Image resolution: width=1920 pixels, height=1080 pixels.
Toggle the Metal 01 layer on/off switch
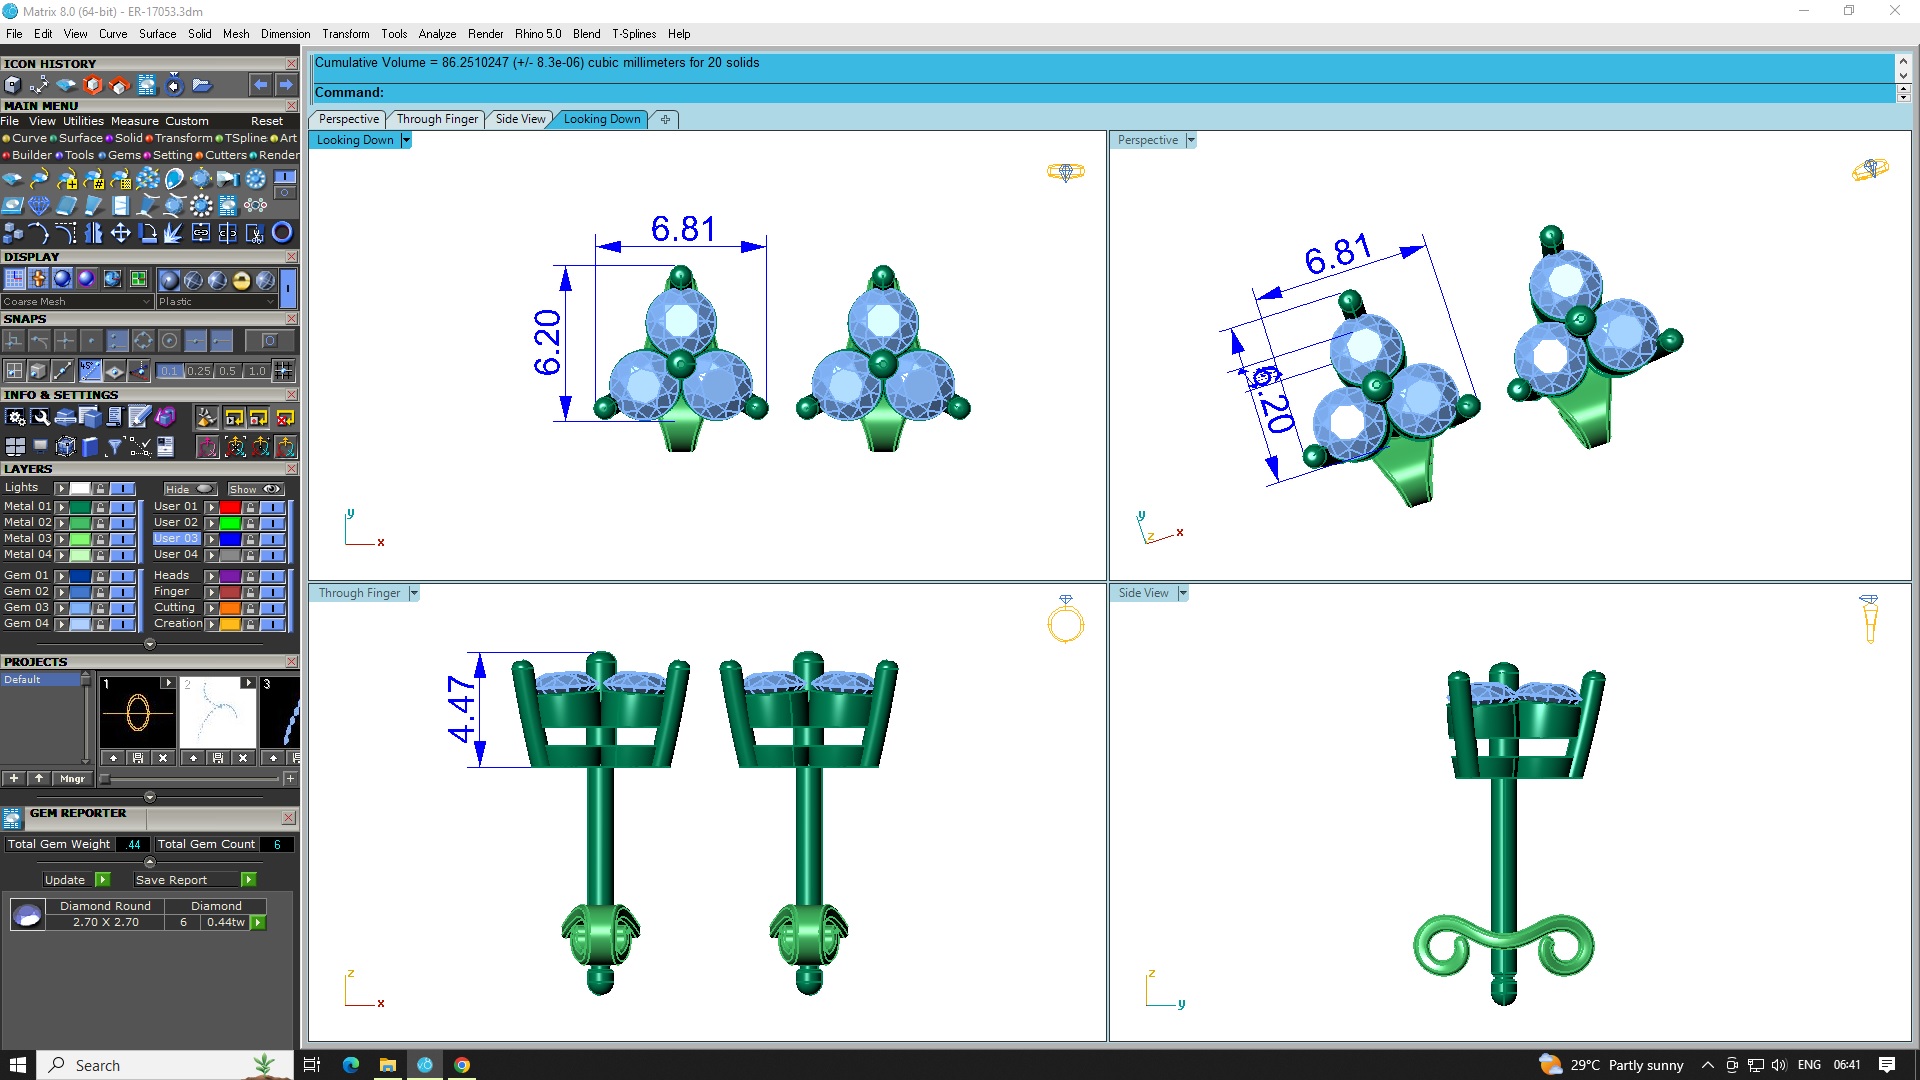123,507
